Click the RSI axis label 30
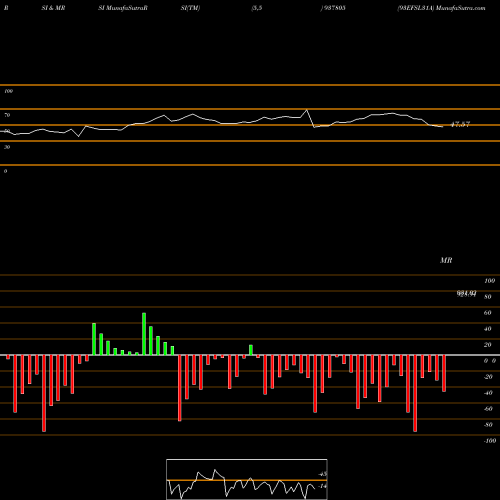The width and height of the screenshot is (500, 500). coord(7,147)
